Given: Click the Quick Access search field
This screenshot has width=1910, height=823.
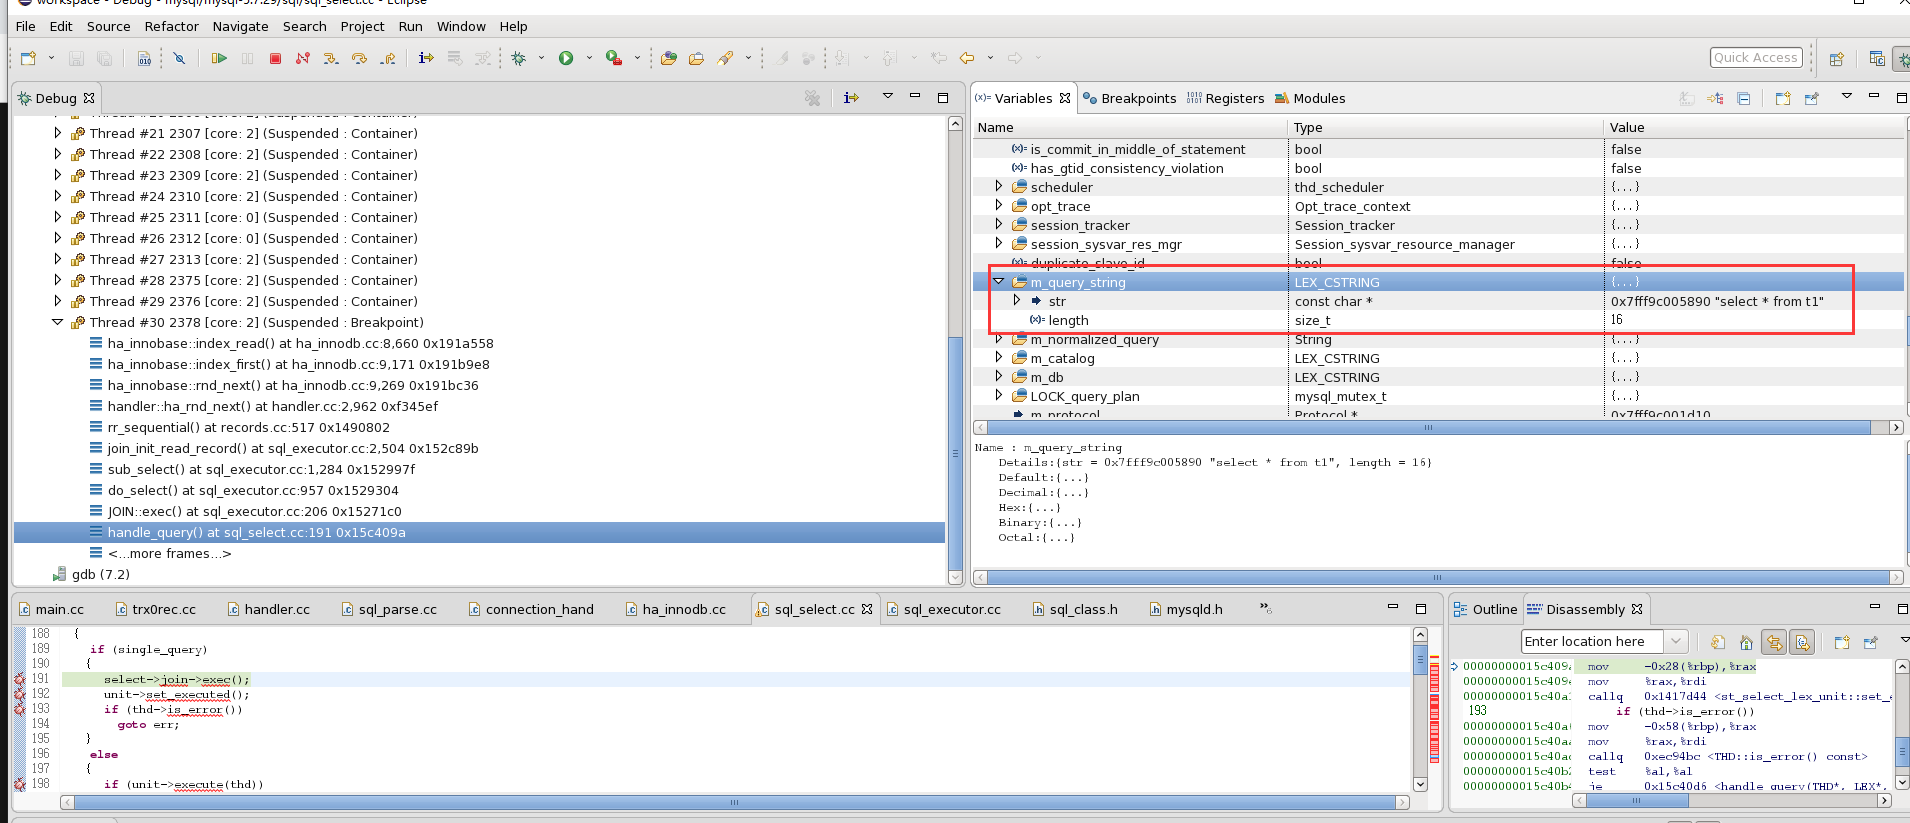Looking at the screenshot, I should click(1755, 58).
